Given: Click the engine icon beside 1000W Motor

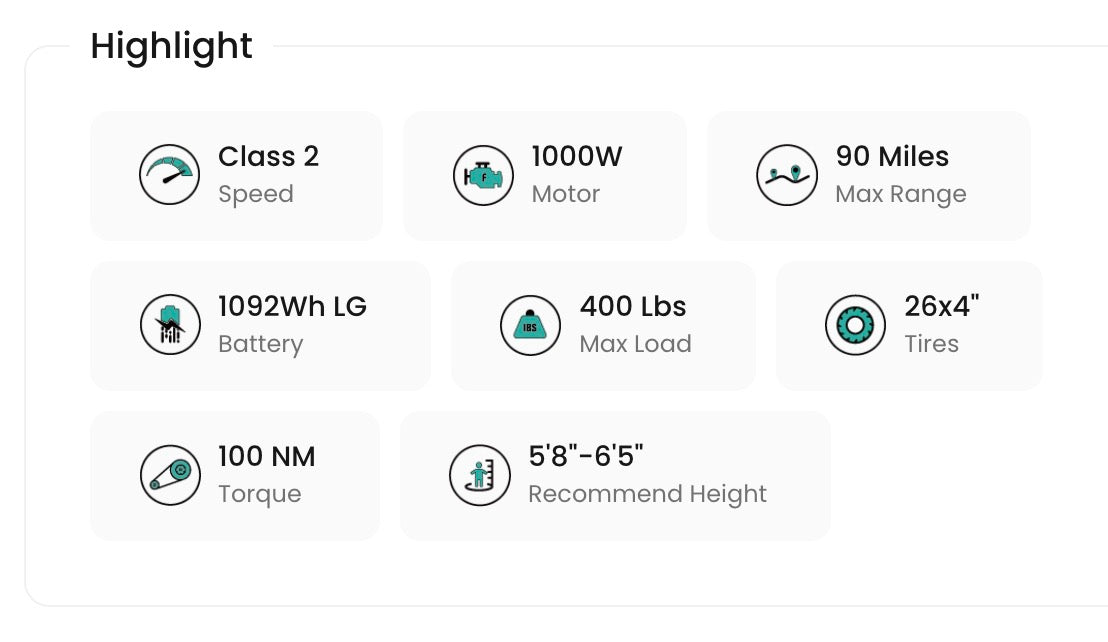Looking at the screenshot, I should click(x=483, y=175).
